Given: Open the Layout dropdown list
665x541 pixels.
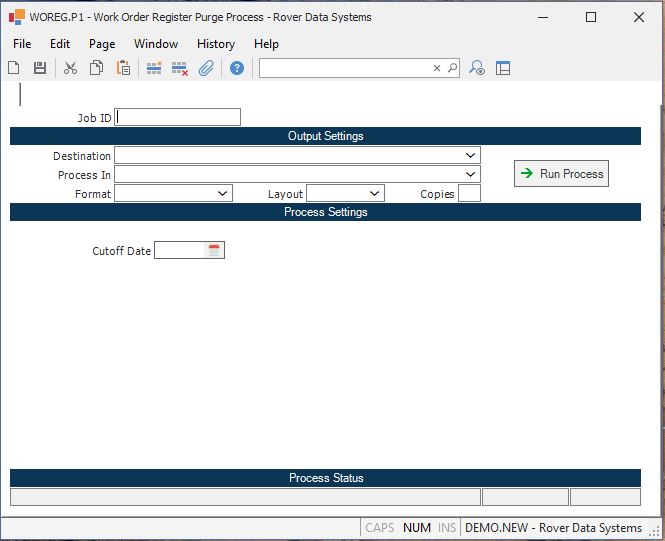Looking at the screenshot, I should [x=375, y=194].
